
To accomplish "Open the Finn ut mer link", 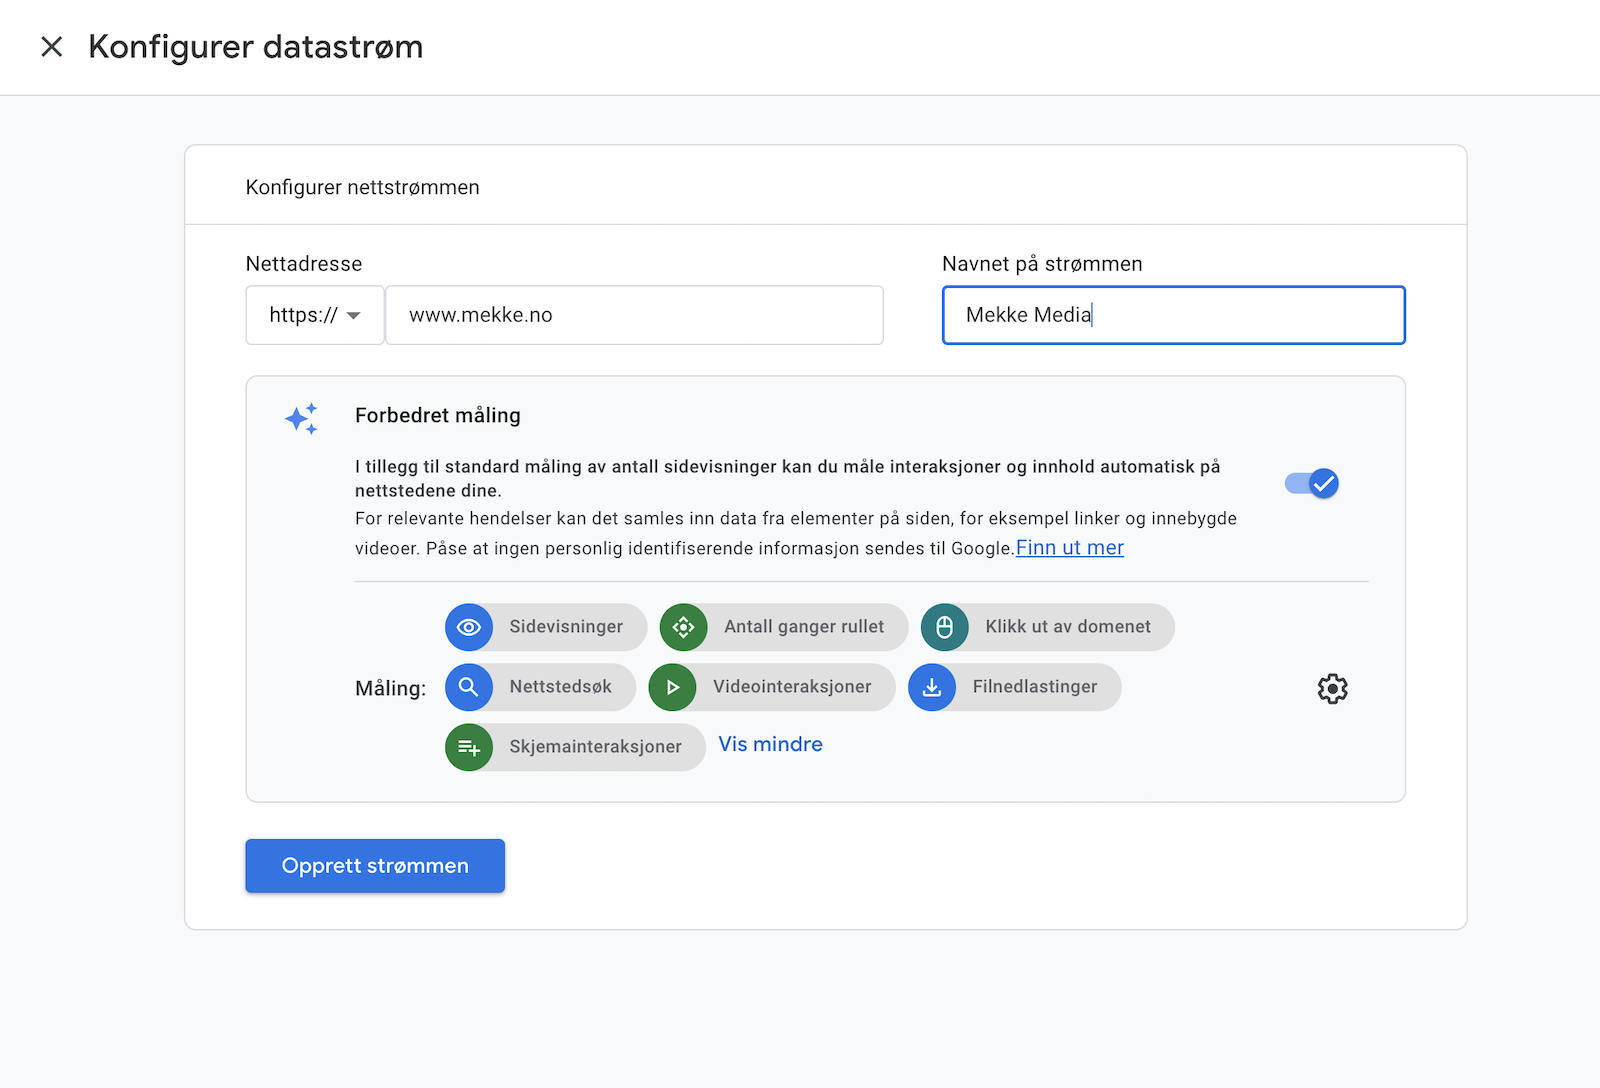I will tap(1070, 548).
